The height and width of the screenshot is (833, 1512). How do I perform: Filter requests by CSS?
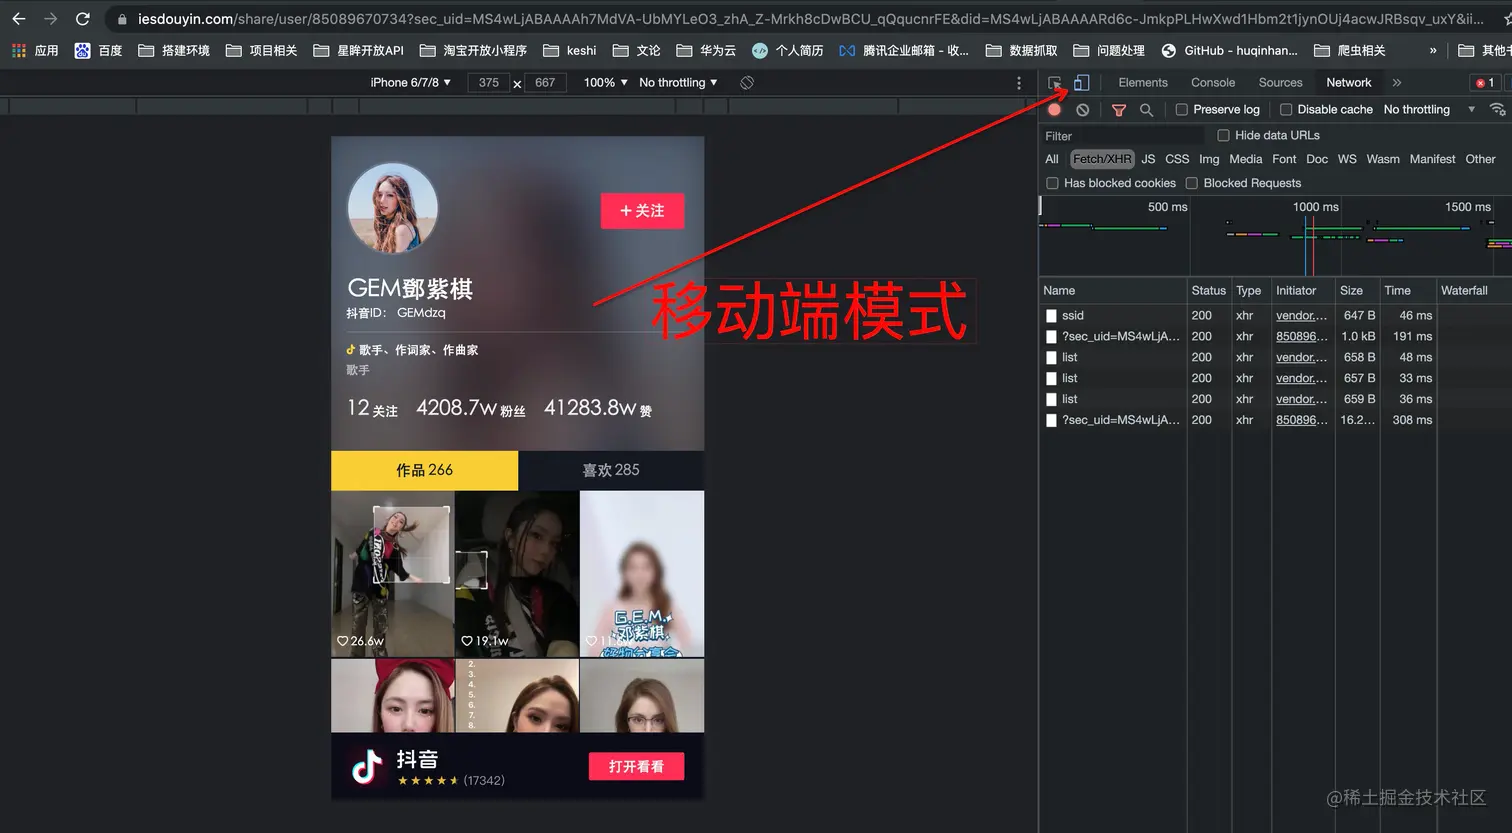click(x=1177, y=159)
